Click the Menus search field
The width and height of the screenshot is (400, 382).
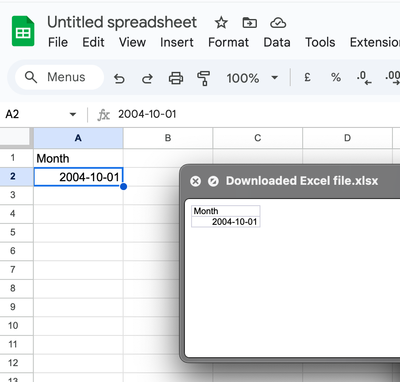59,77
